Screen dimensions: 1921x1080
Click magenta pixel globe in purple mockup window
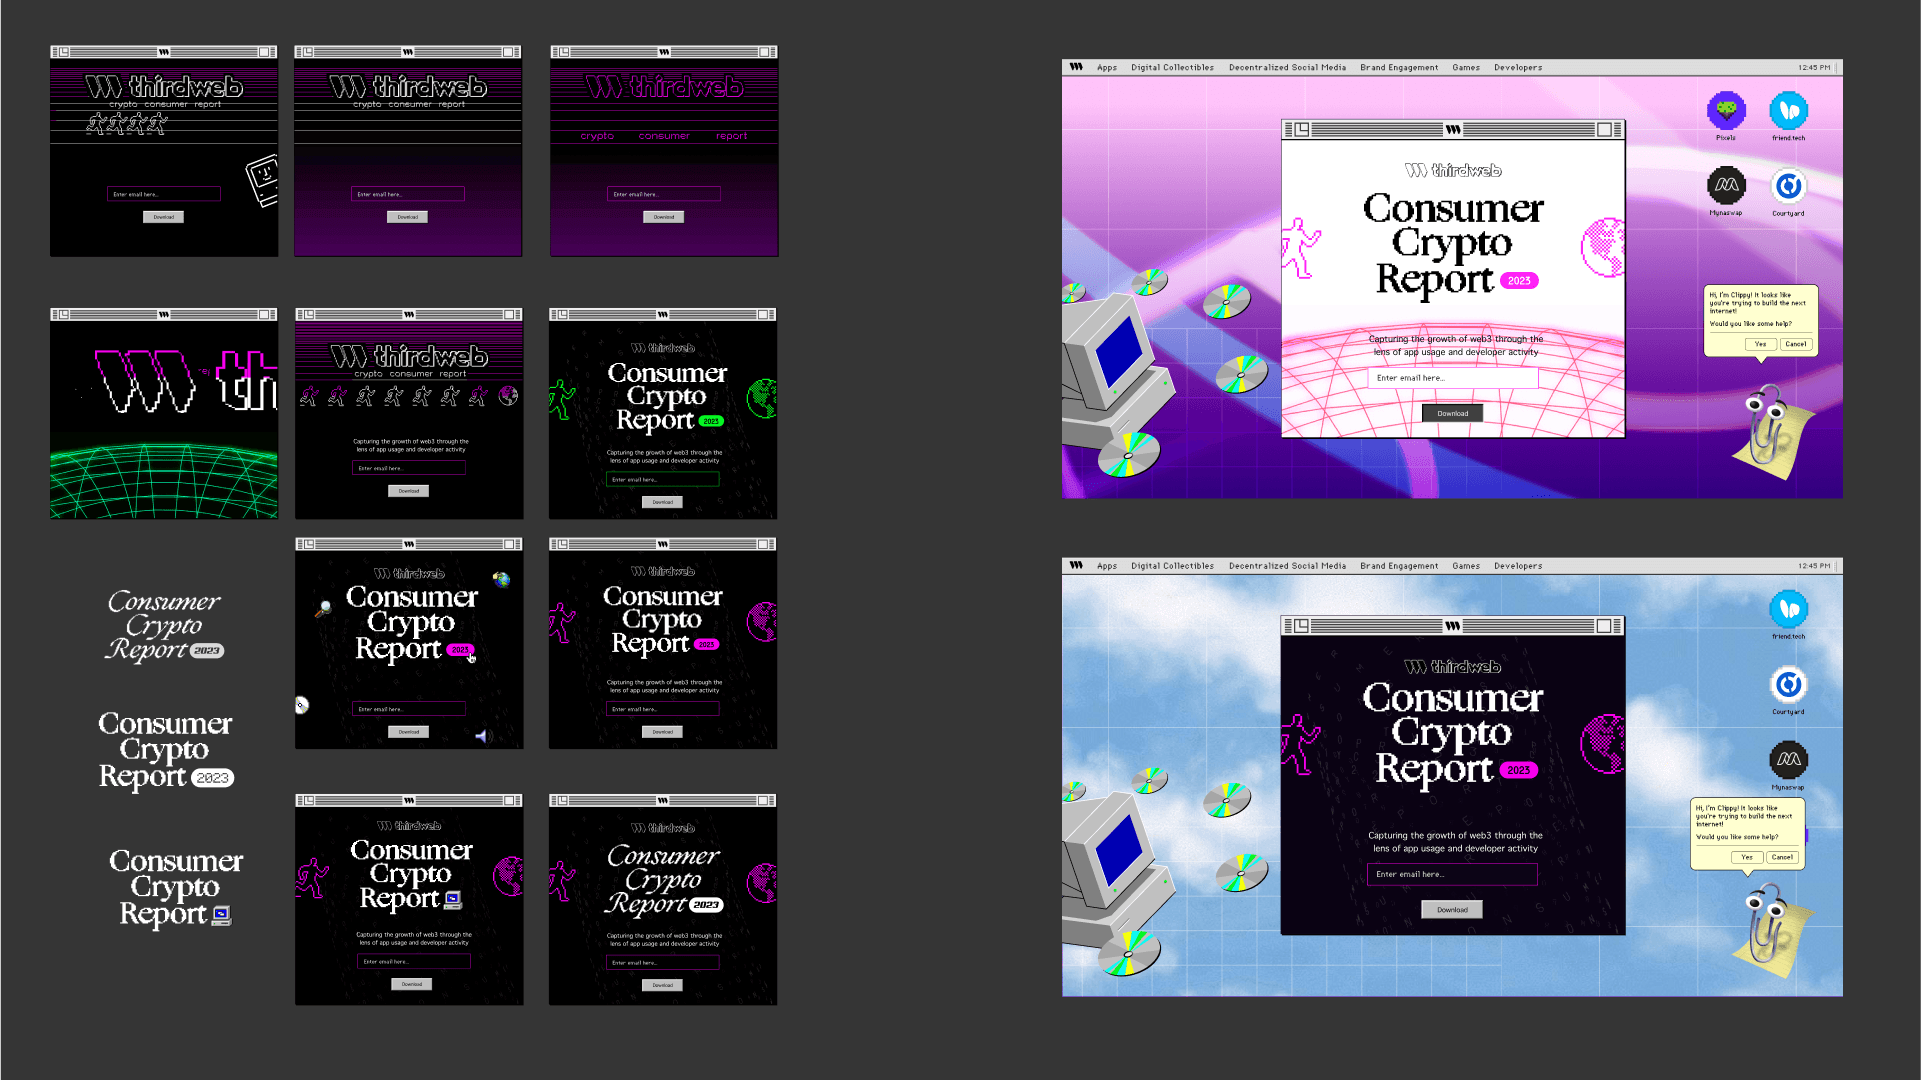click(x=1603, y=247)
